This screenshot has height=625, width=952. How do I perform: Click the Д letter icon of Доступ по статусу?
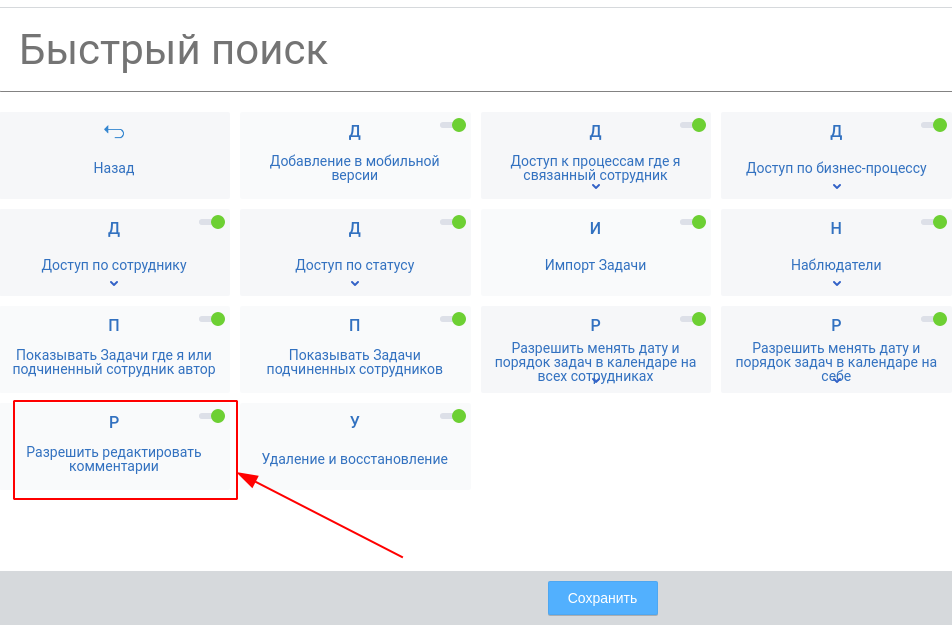(x=355, y=229)
